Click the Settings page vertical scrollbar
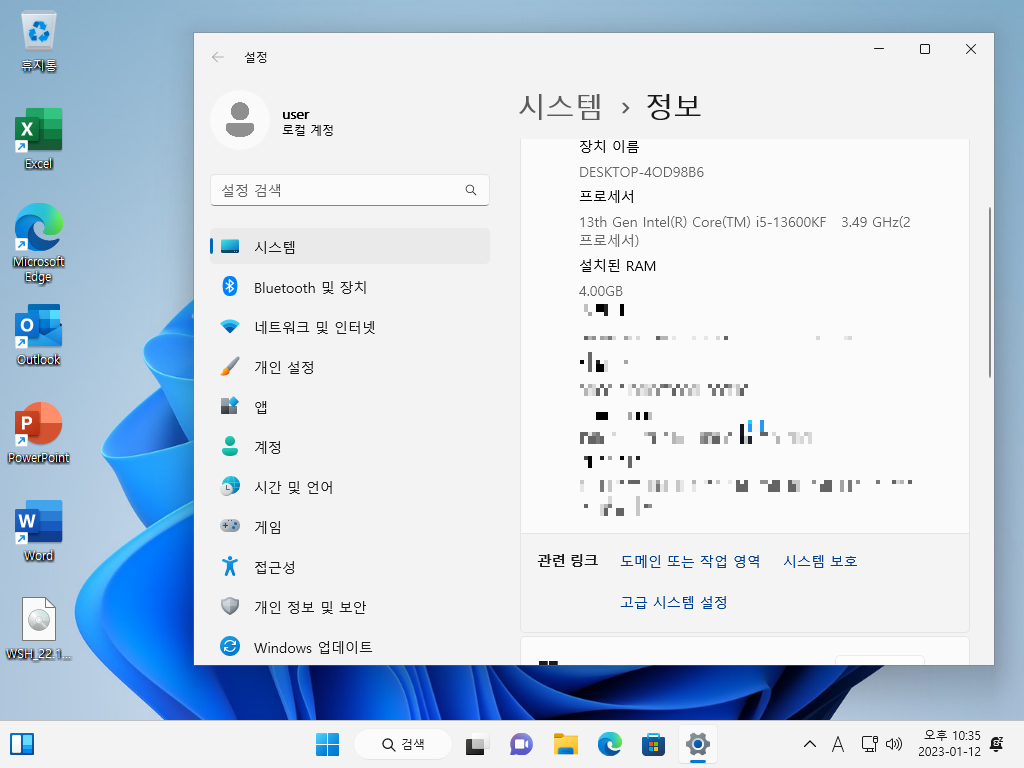Image resolution: width=1024 pixels, height=768 pixels. click(x=989, y=292)
